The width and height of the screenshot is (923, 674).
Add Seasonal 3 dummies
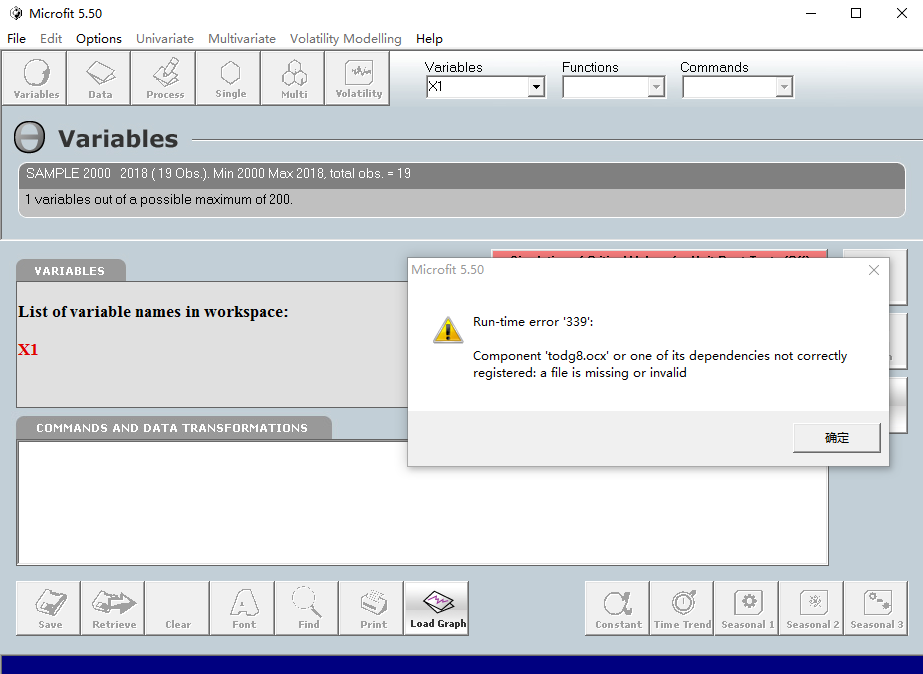click(876, 608)
